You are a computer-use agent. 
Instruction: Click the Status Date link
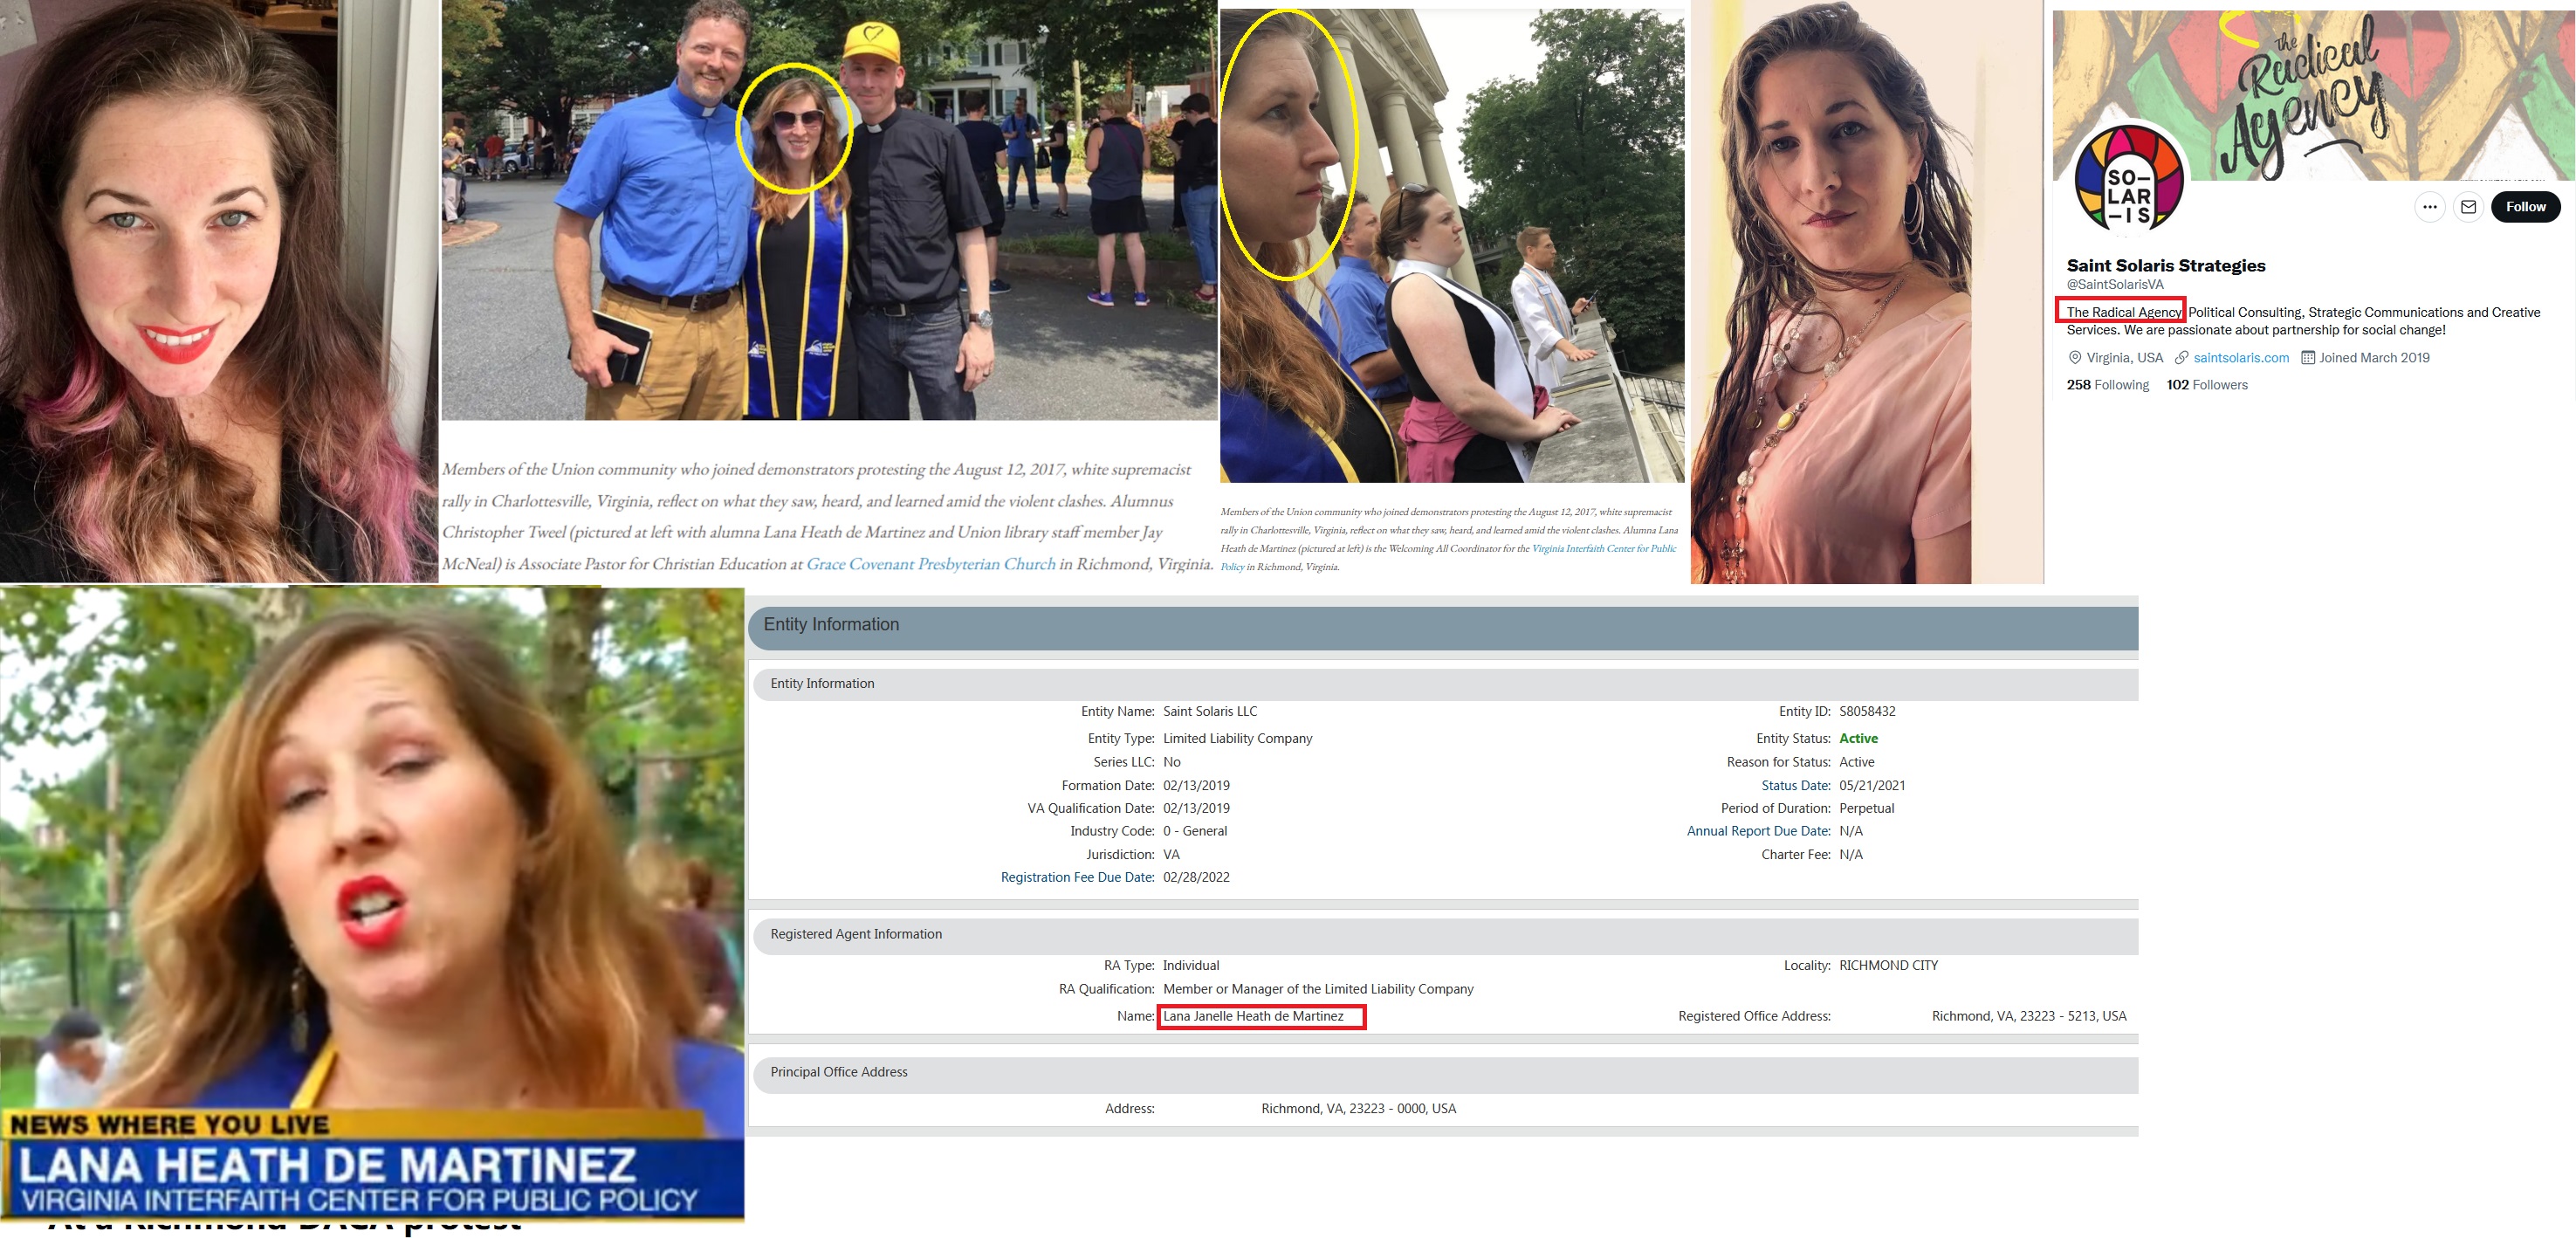point(1795,785)
